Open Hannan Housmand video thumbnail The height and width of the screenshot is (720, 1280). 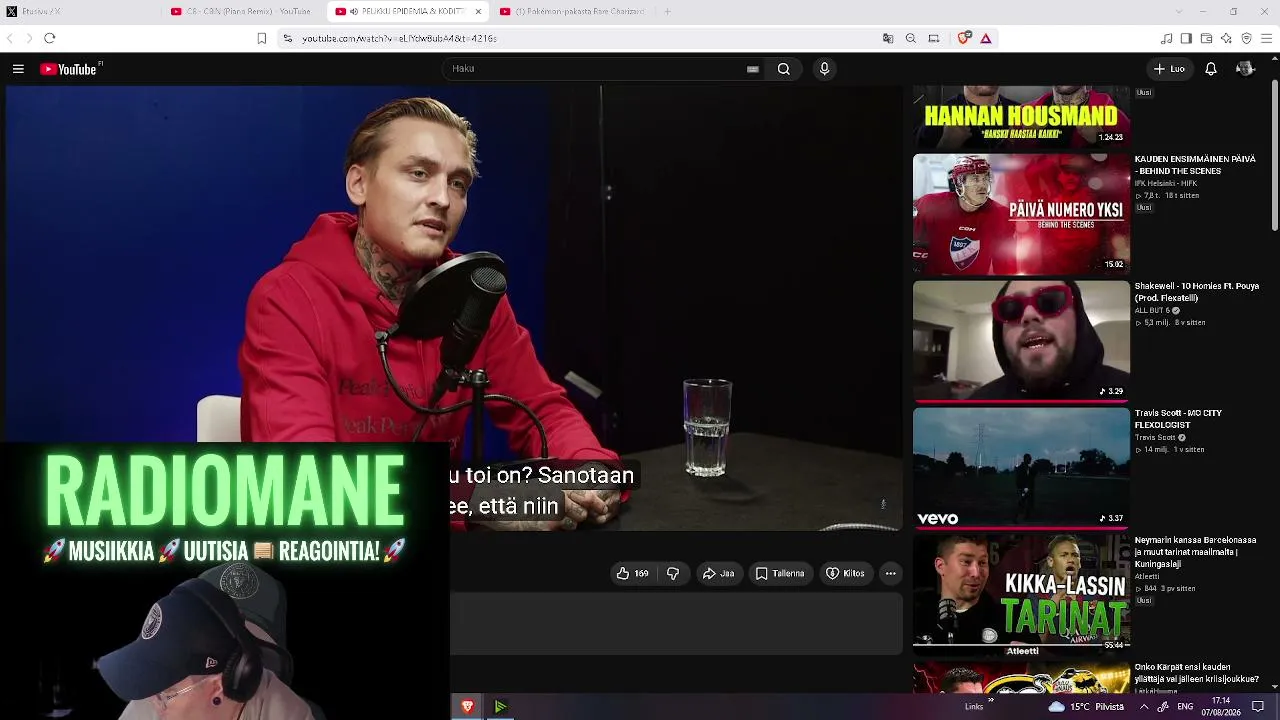point(1021,117)
